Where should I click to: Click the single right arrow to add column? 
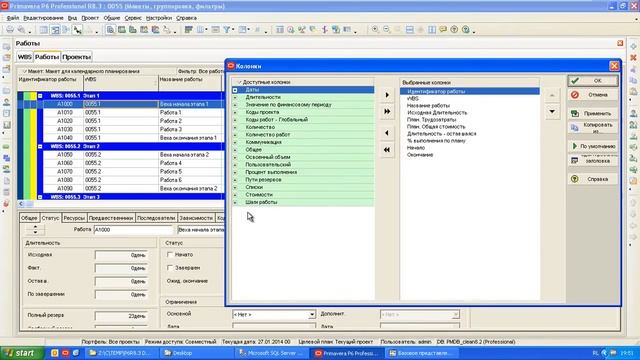pyautogui.click(x=387, y=95)
